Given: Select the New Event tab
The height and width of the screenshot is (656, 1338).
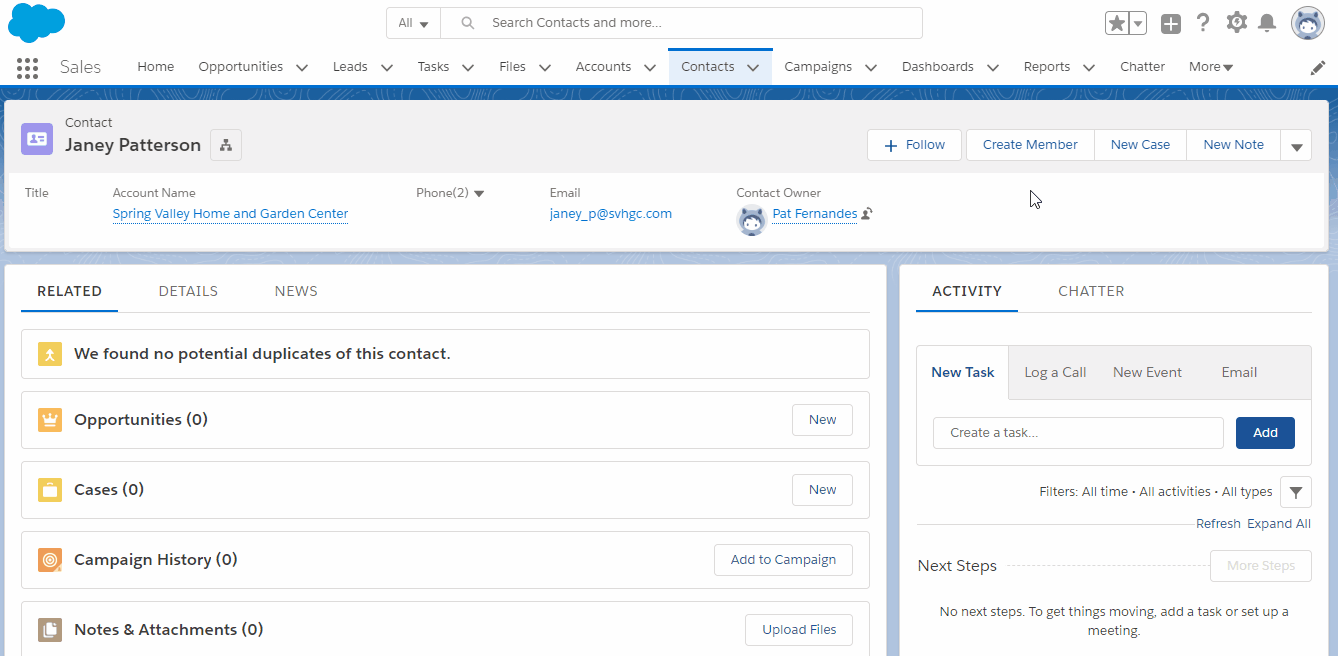Looking at the screenshot, I should tap(1147, 372).
